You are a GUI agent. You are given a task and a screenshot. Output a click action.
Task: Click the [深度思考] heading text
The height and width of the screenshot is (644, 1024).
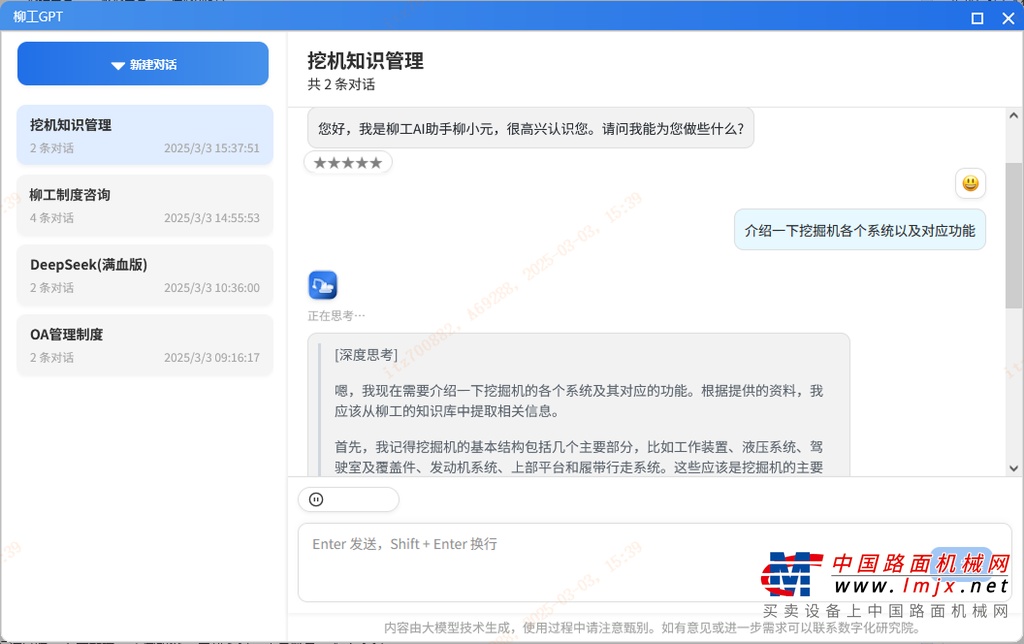pyautogui.click(x=366, y=355)
